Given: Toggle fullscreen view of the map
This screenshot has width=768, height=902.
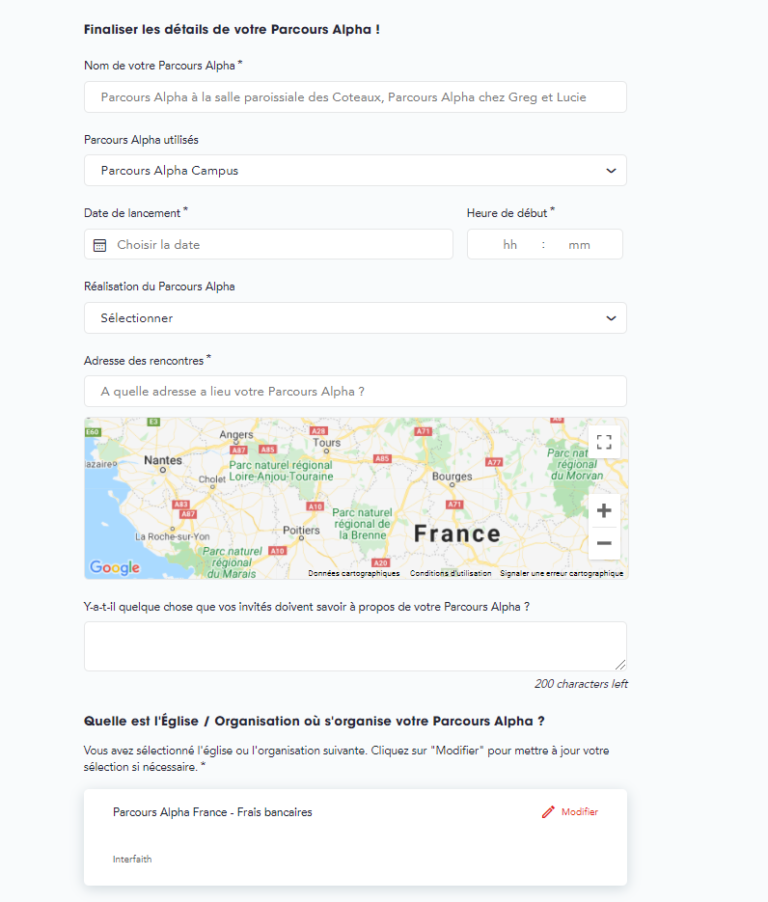Looking at the screenshot, I should (604, 442).
